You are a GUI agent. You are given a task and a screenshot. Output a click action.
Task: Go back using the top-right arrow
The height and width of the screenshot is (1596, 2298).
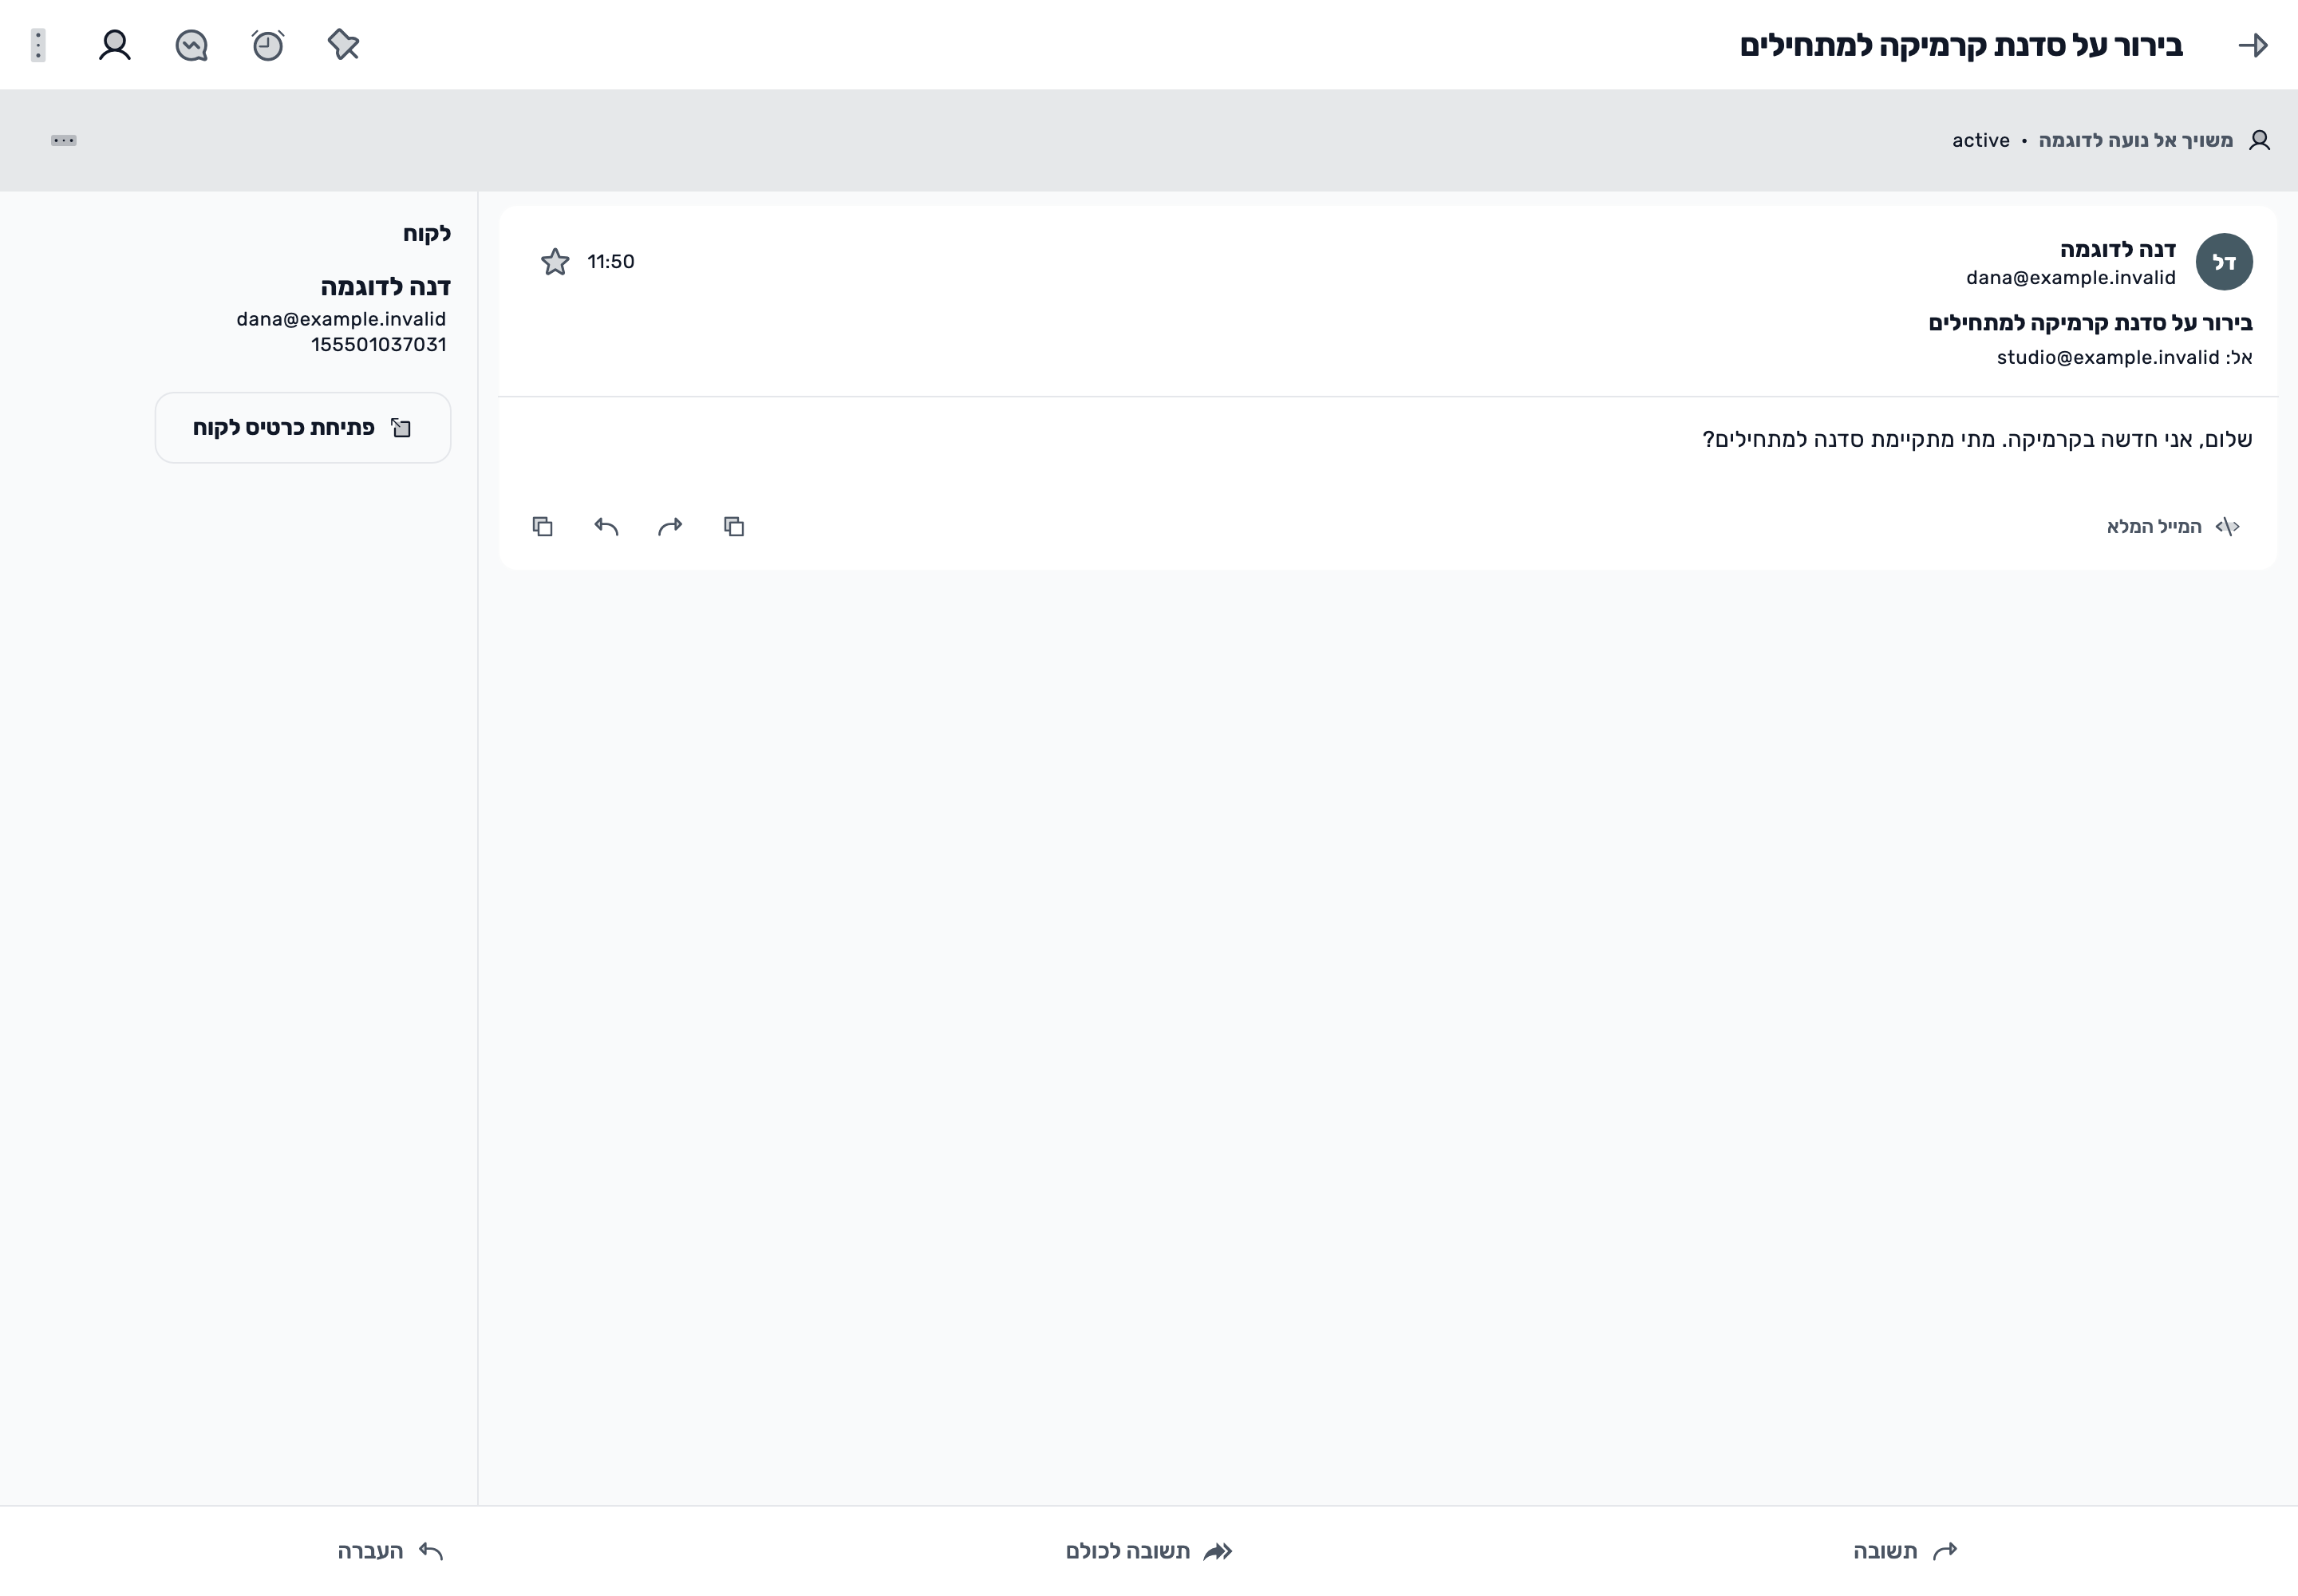tap(2252, 45)
